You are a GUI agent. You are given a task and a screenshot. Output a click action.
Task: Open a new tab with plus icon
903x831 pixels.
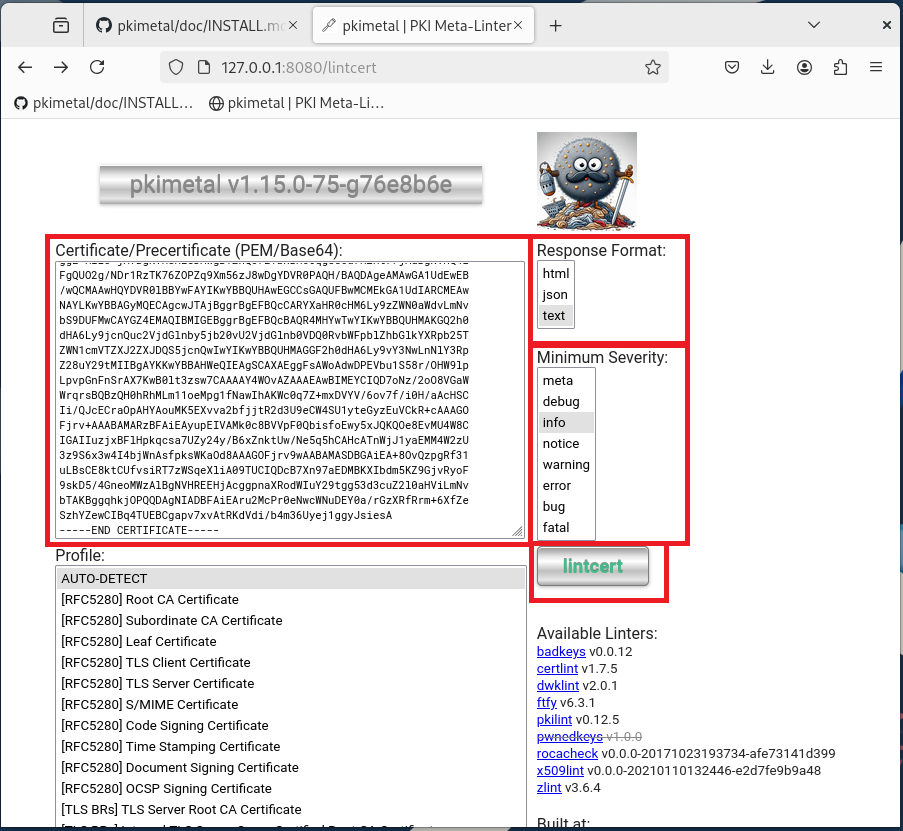(x=556, y=26)
